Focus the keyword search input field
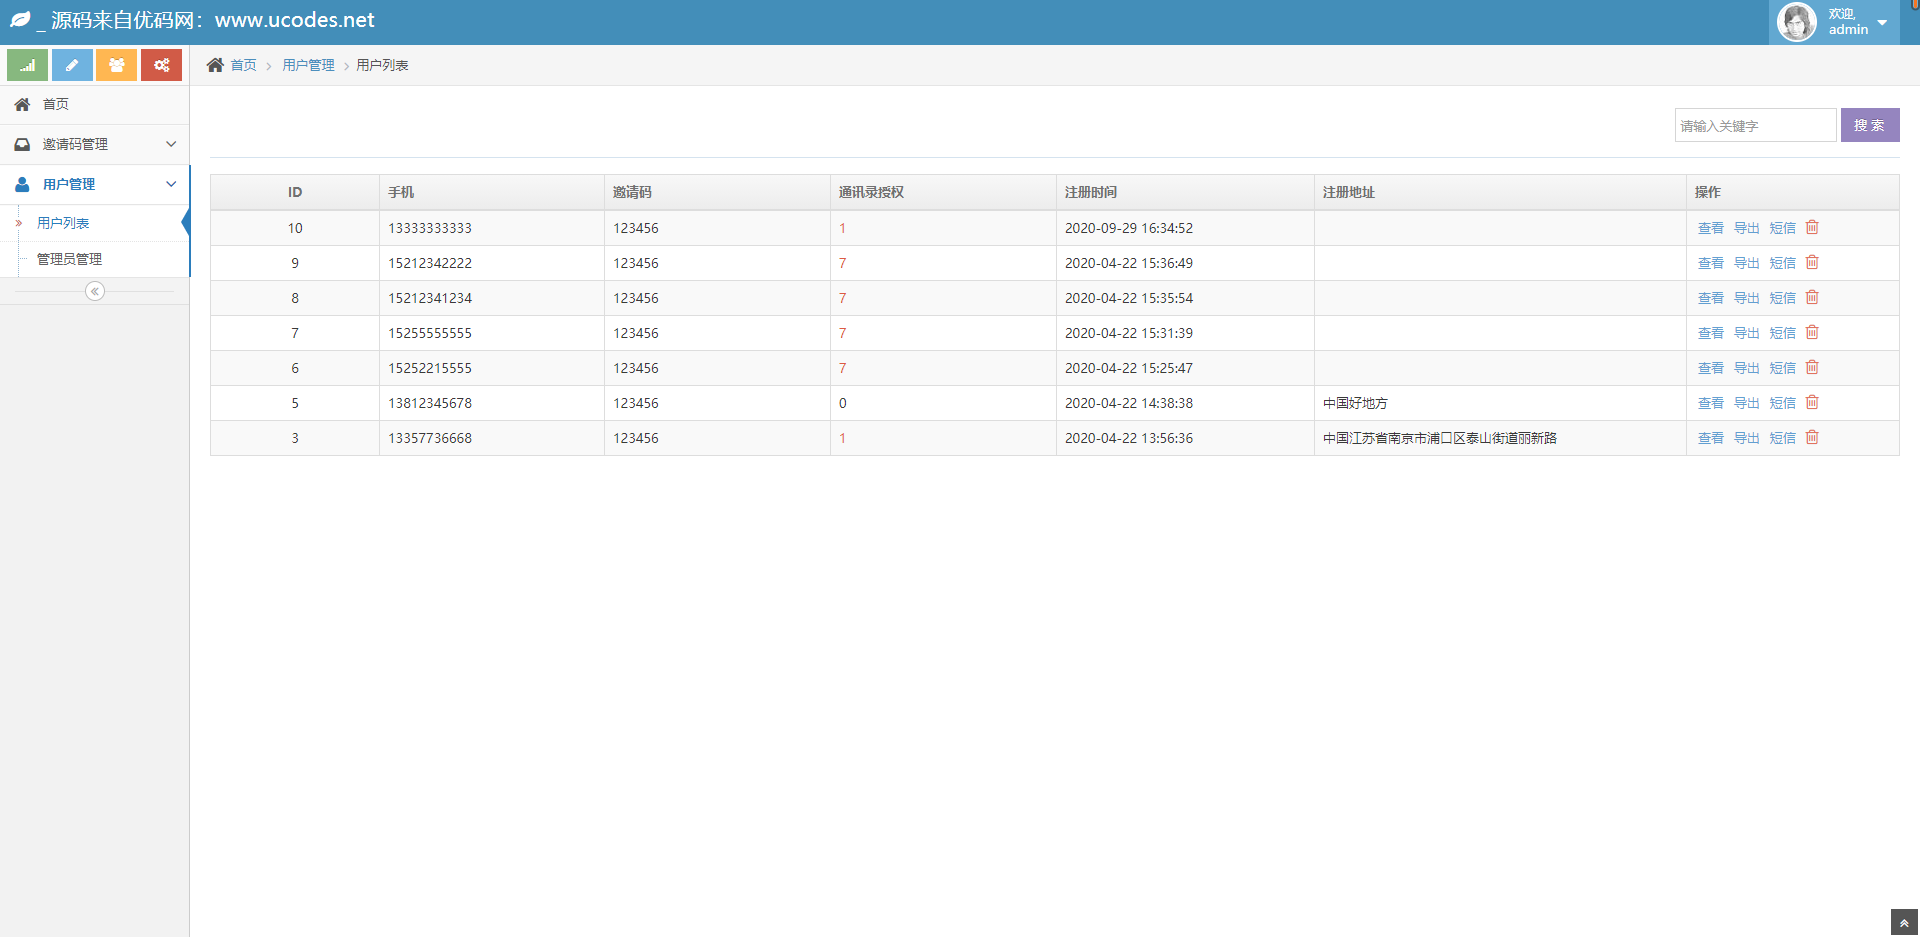The height and width of the screenshot is (937, 1920). click(1755, 126)
